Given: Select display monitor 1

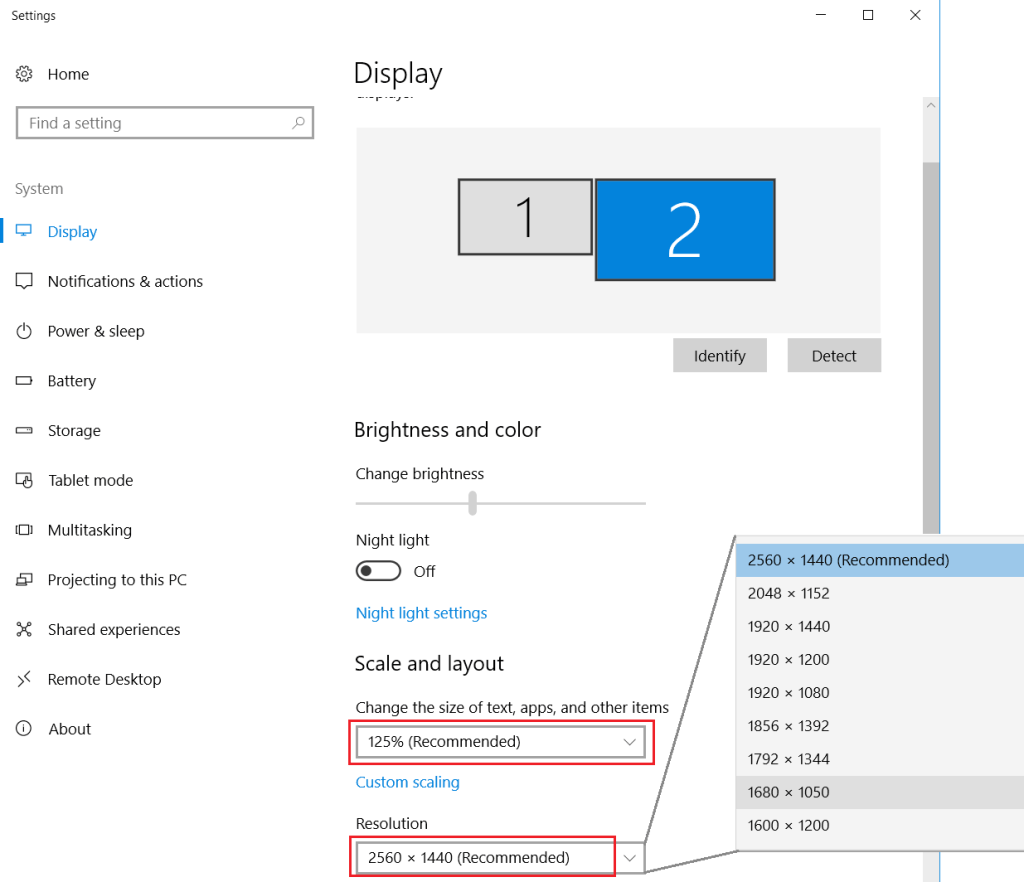Looking at the screenshot, I should [525, 217].
